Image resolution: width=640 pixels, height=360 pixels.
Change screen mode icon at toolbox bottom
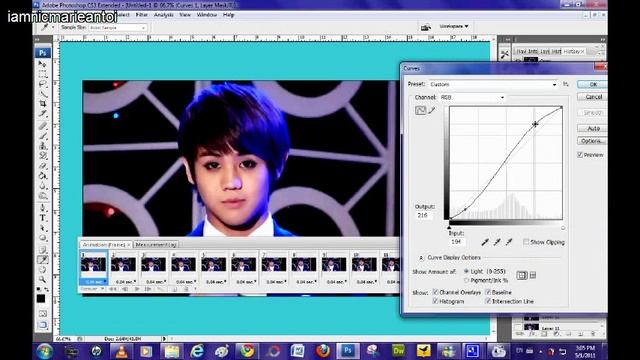tap(42, 325)
